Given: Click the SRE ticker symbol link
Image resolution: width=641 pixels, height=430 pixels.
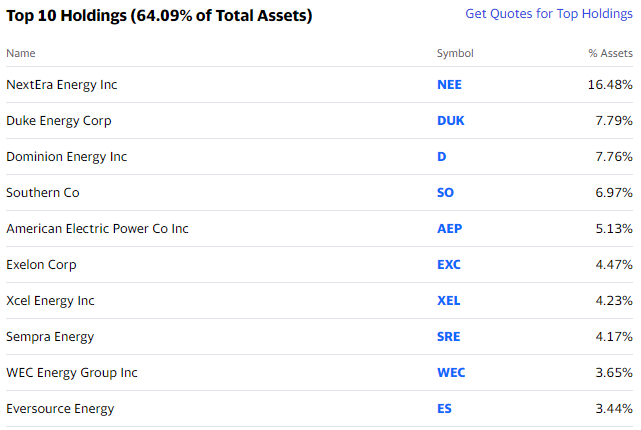Looking at the screenshot, I should click(x=448, y=336).
